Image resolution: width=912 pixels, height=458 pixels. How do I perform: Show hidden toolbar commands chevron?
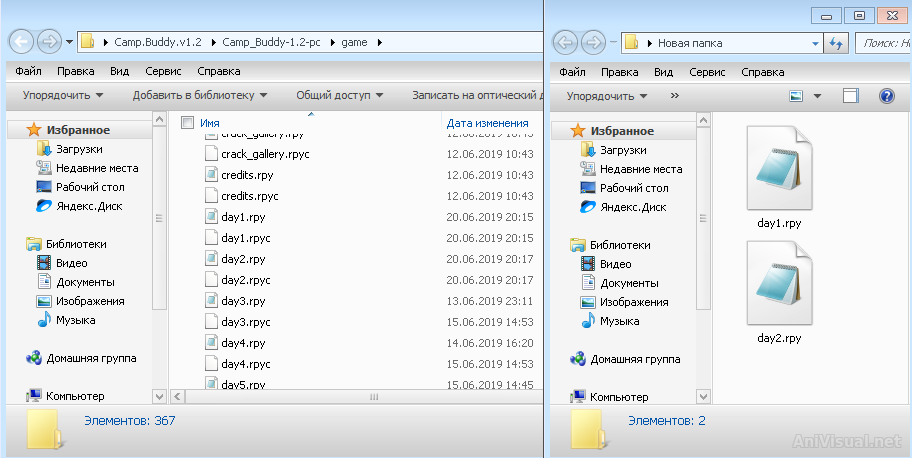[x=675, y=95]
